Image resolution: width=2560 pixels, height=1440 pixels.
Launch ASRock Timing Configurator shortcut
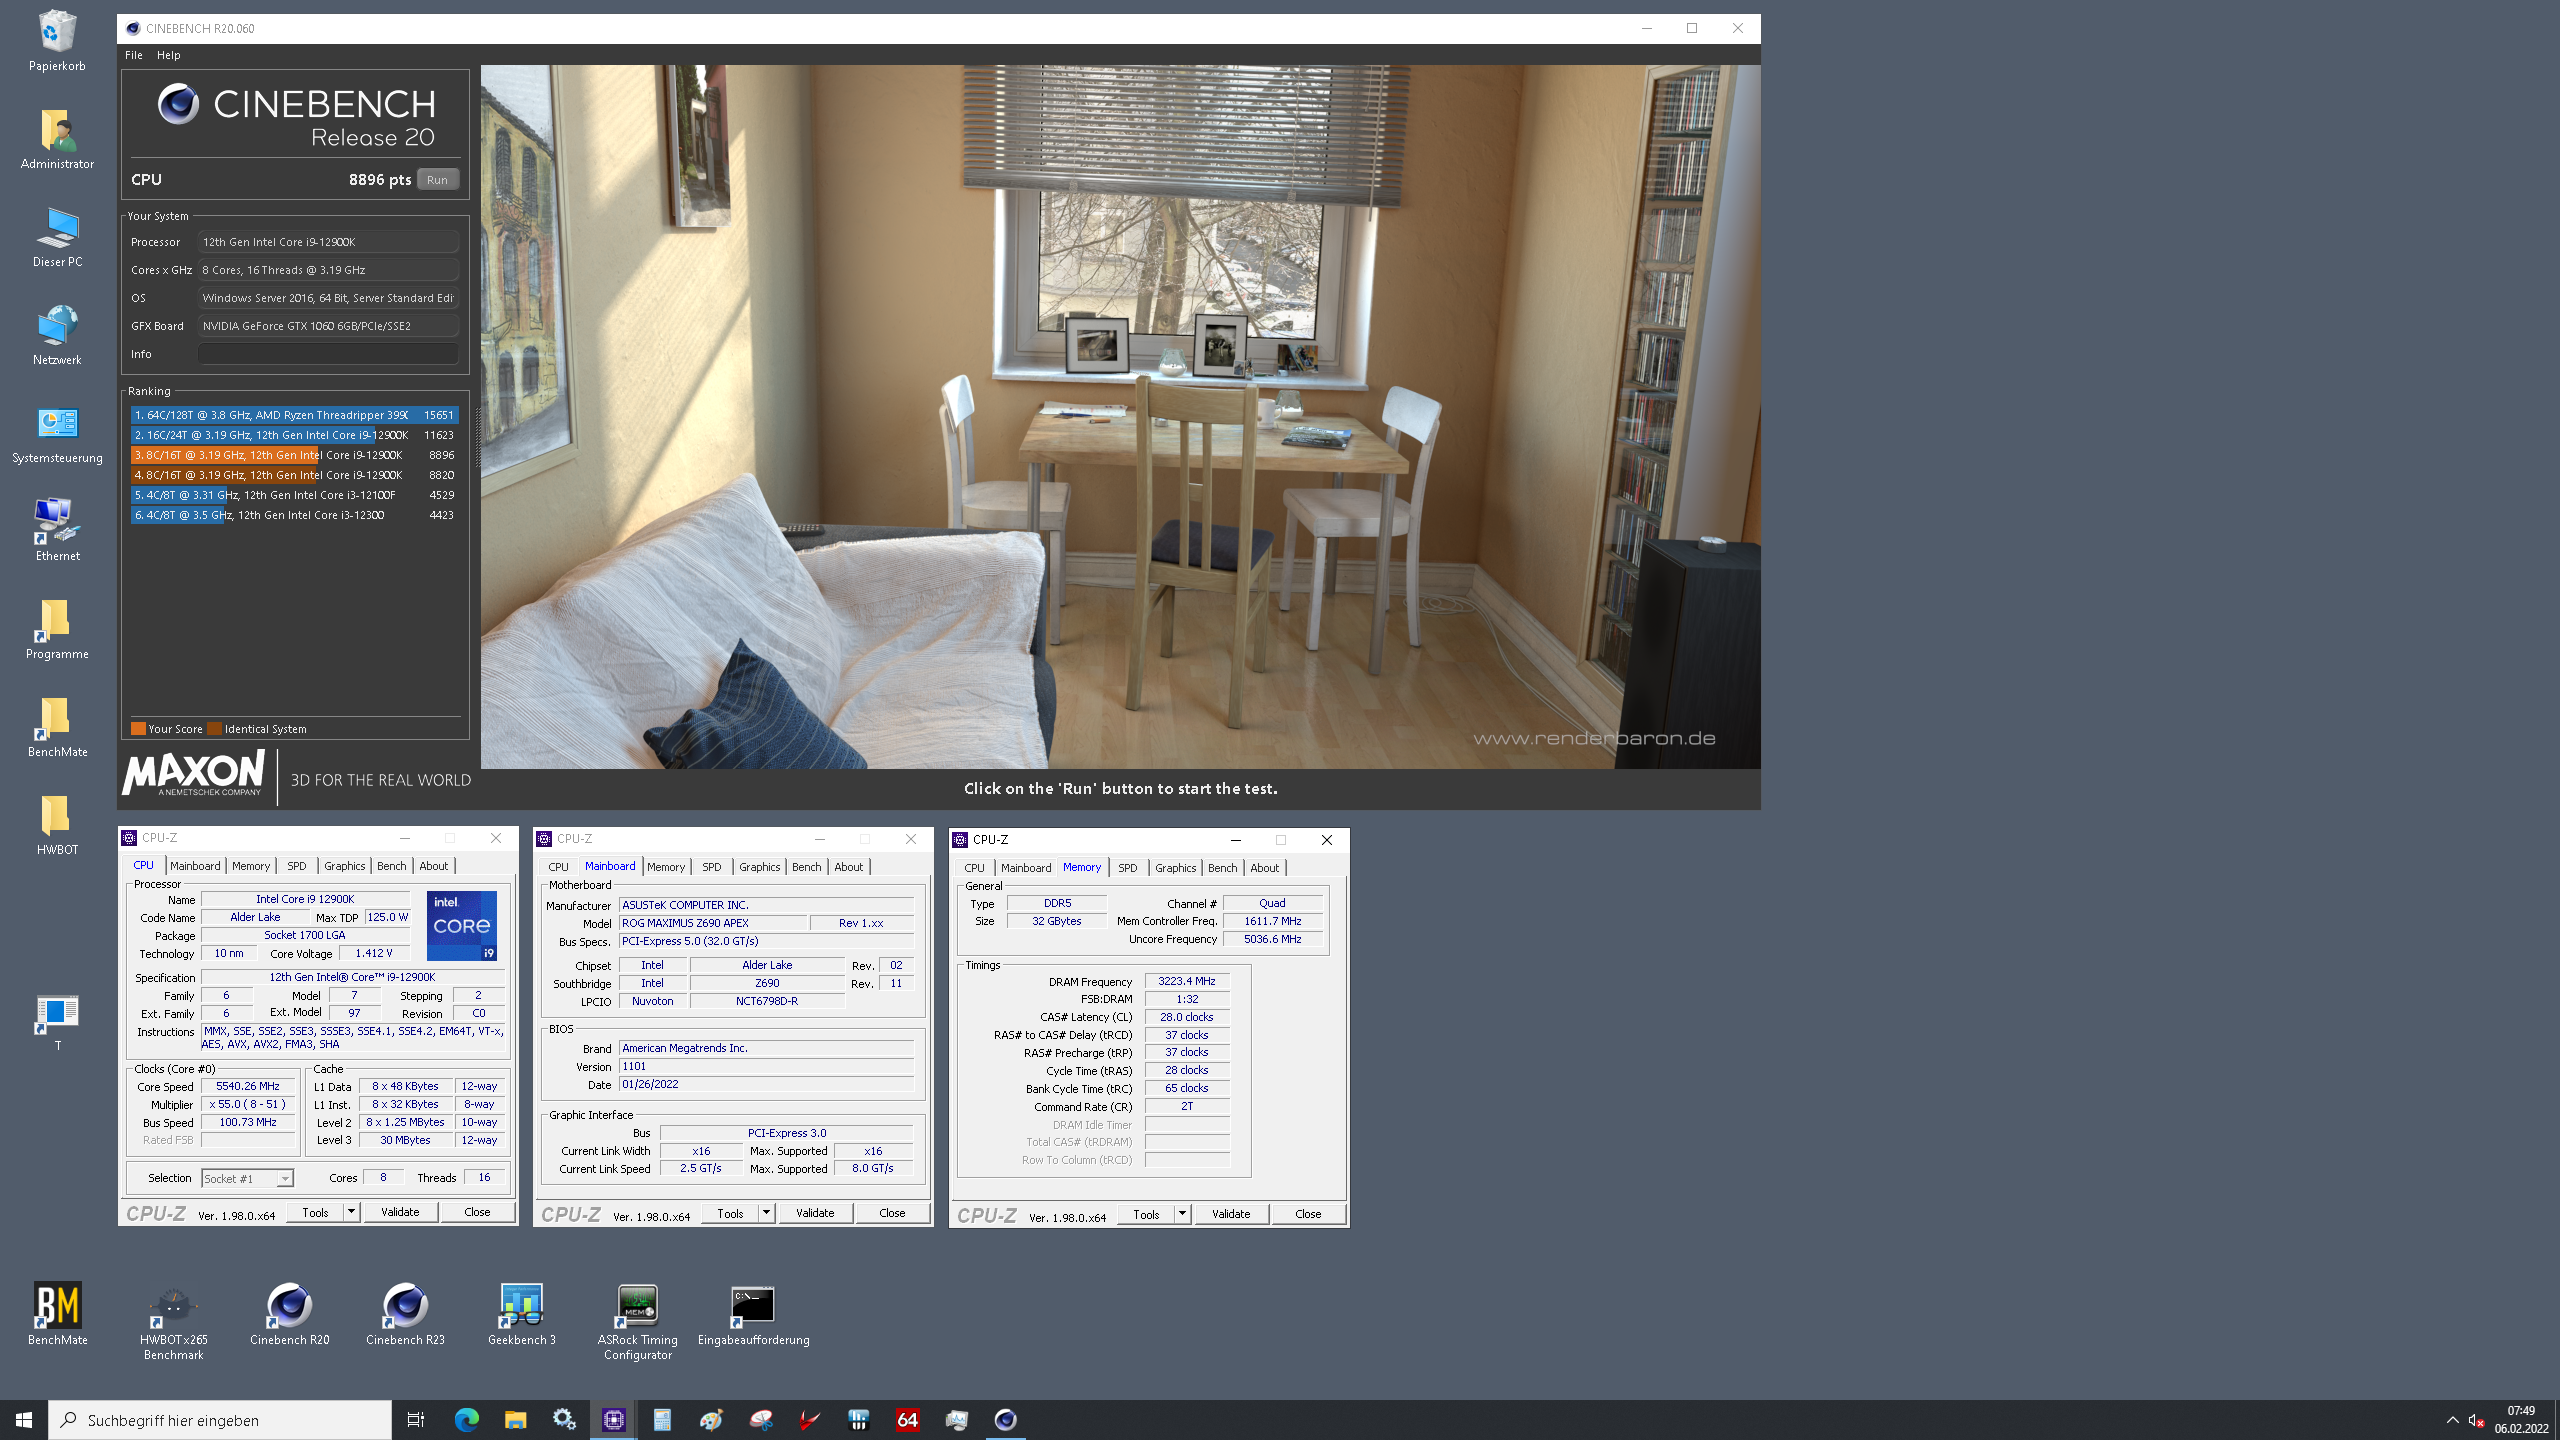pyautogui.click(x=637, y=1322)
